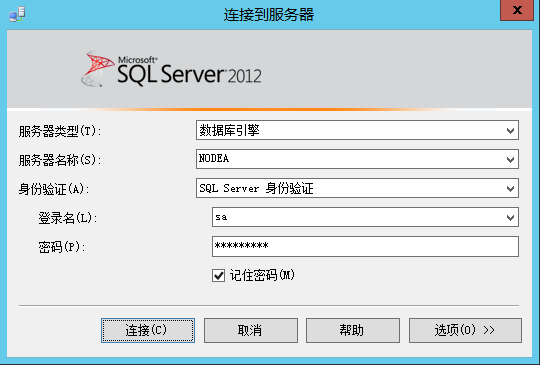Open the 服务器类型 dropdown arrow
The width and height of the screenshot is (540, 365).
510,131
